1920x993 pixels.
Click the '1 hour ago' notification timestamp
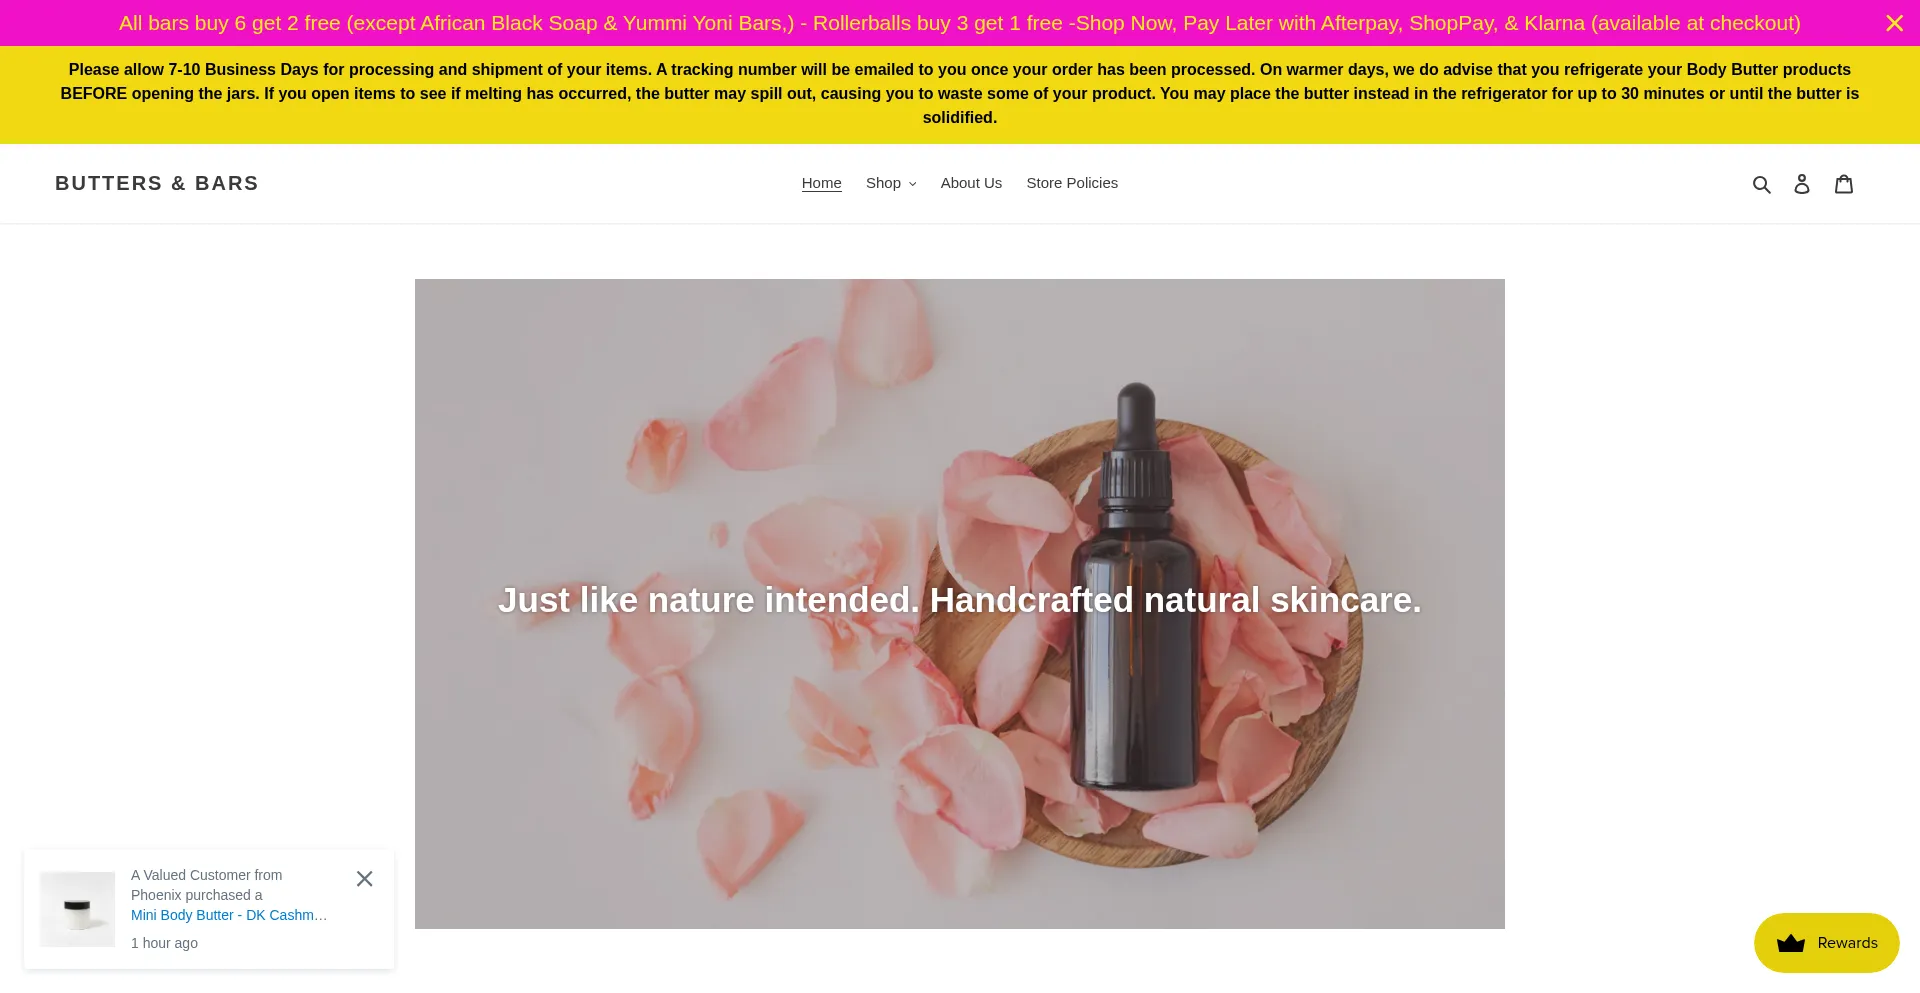click(164, 943)
